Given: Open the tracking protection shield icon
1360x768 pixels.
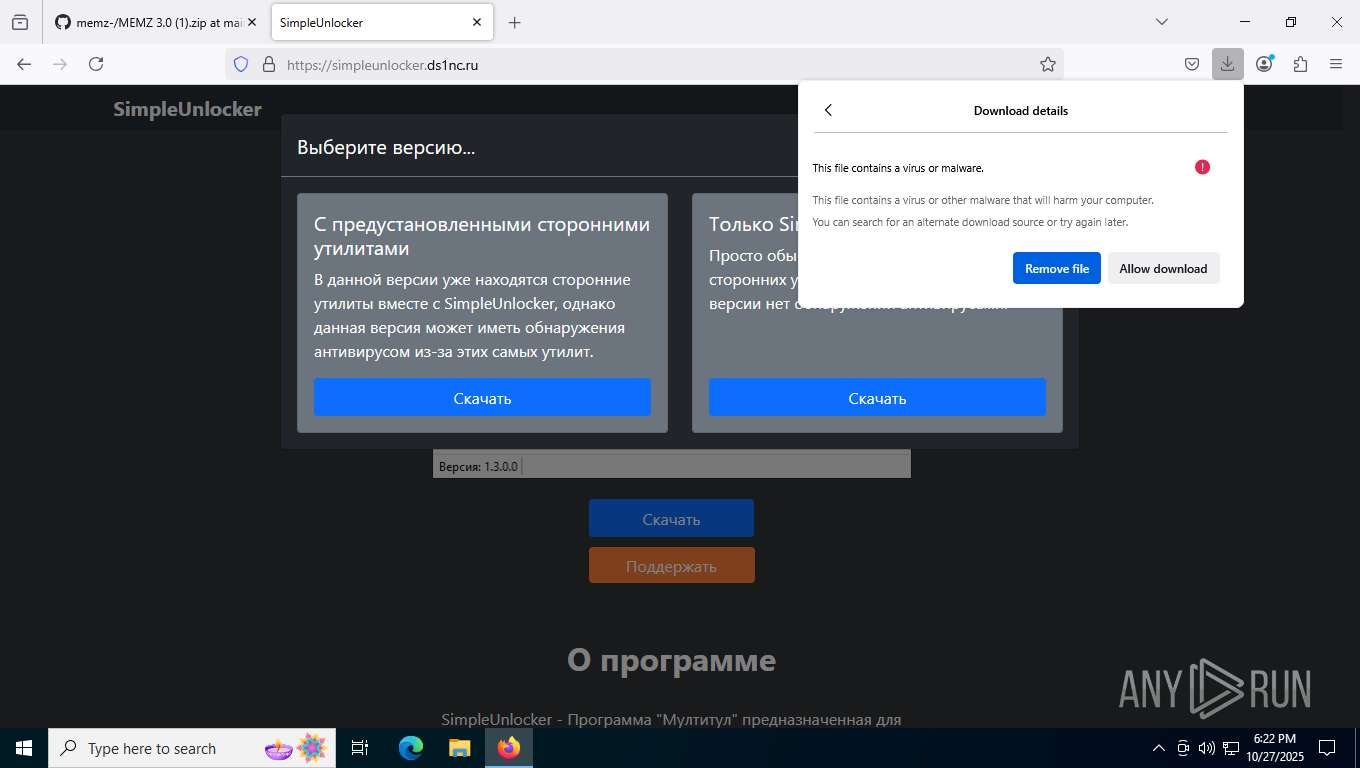Looking at the screenshot, I should (240, 64).
